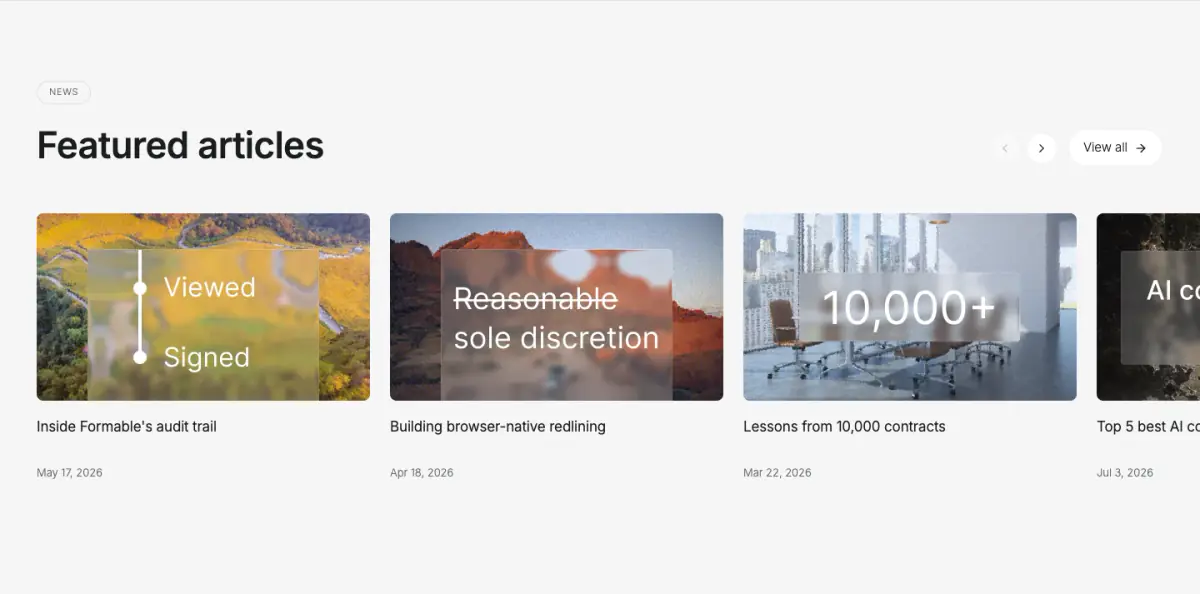The image size is (1200, 594).
Task: Click the NEWS tag badge
Action: (64, 92)
